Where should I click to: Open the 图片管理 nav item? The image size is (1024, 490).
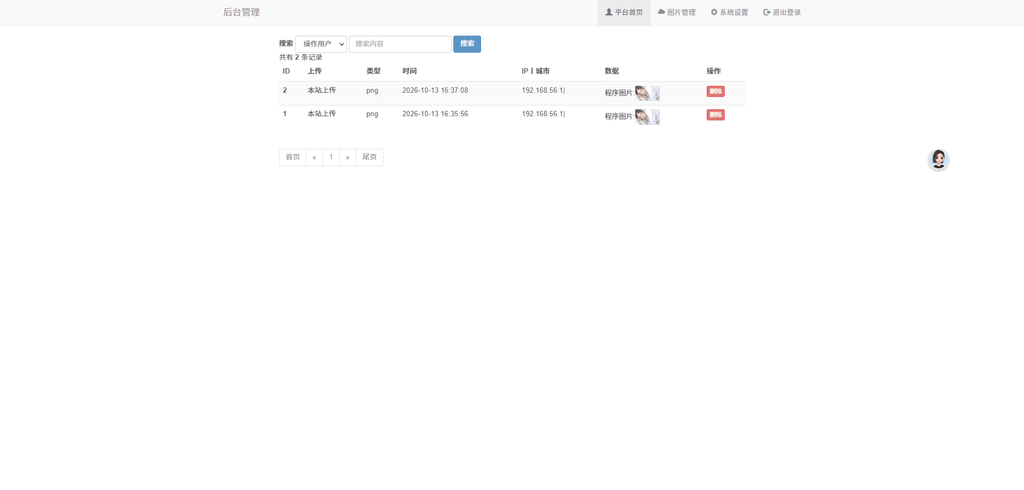pos(677,12)
